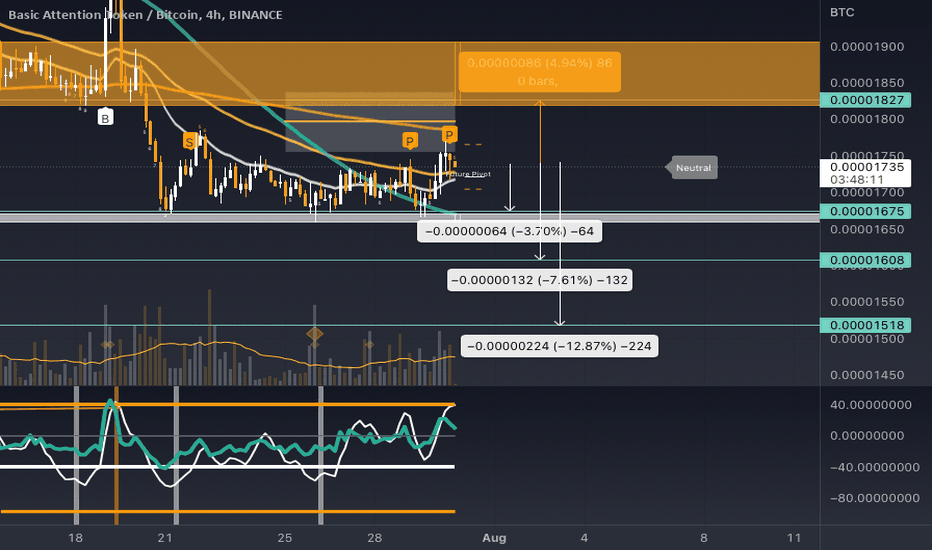
Task: Click the 25 date on time axis
Action: tap(285, 538)
